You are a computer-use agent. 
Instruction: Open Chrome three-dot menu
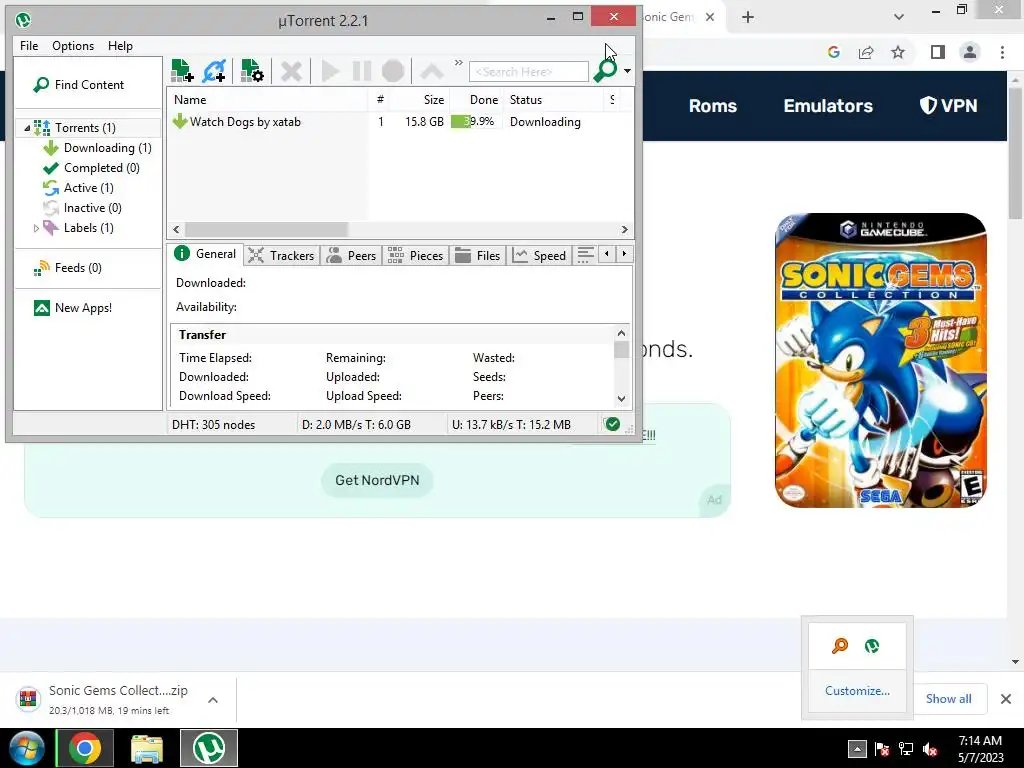(1002, 52)
